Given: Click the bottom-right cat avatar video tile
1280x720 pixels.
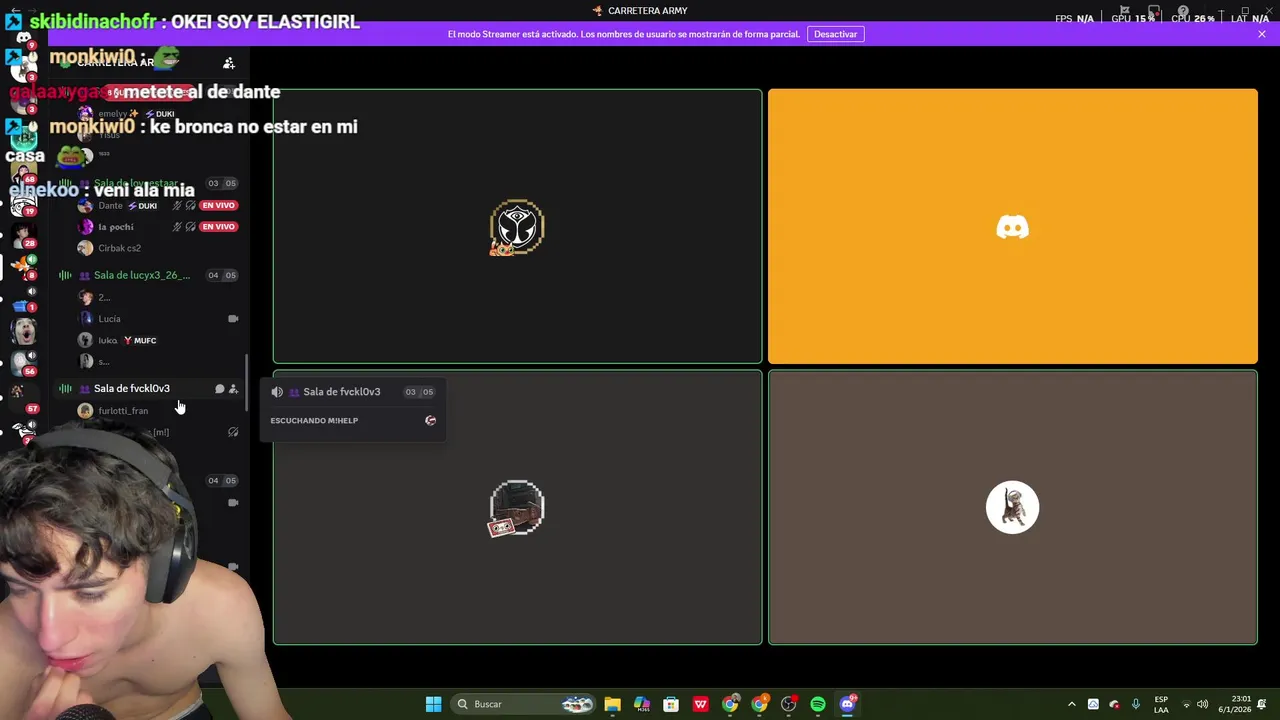Looking at the screenshot, I should (1012, 508).
